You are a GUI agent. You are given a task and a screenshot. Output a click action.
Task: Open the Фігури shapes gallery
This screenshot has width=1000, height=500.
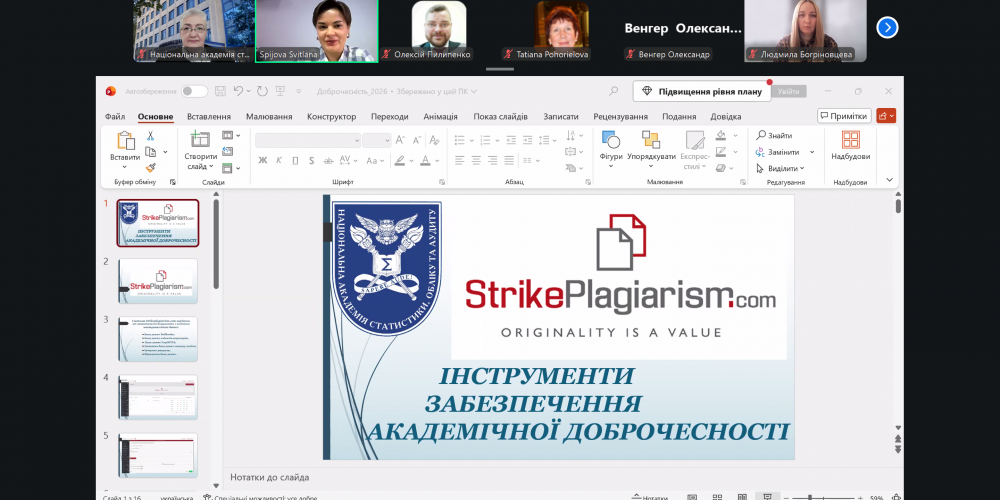(611, 151)
